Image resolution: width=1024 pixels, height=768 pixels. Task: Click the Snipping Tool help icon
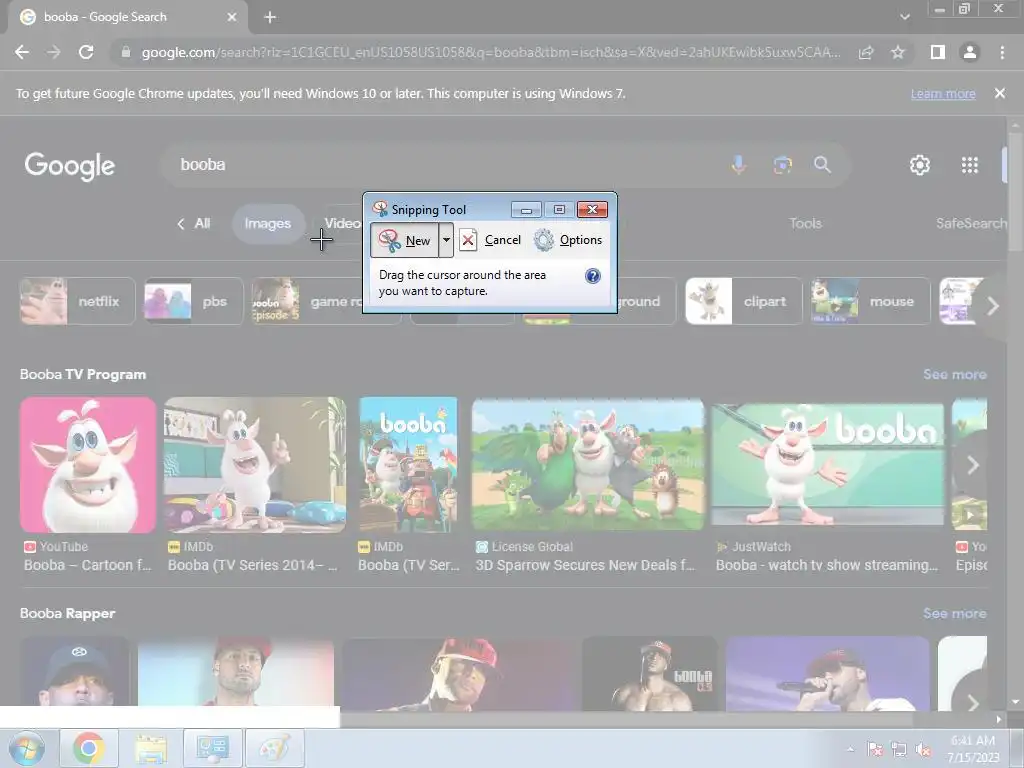click(592, 276)
